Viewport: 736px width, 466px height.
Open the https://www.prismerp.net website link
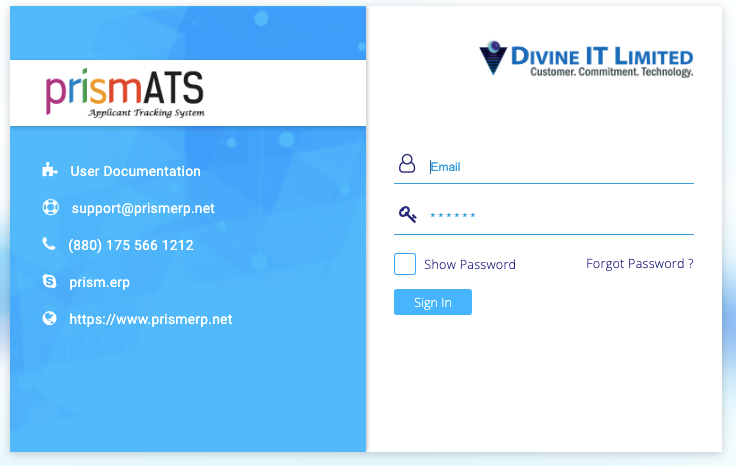coord(151,320)
